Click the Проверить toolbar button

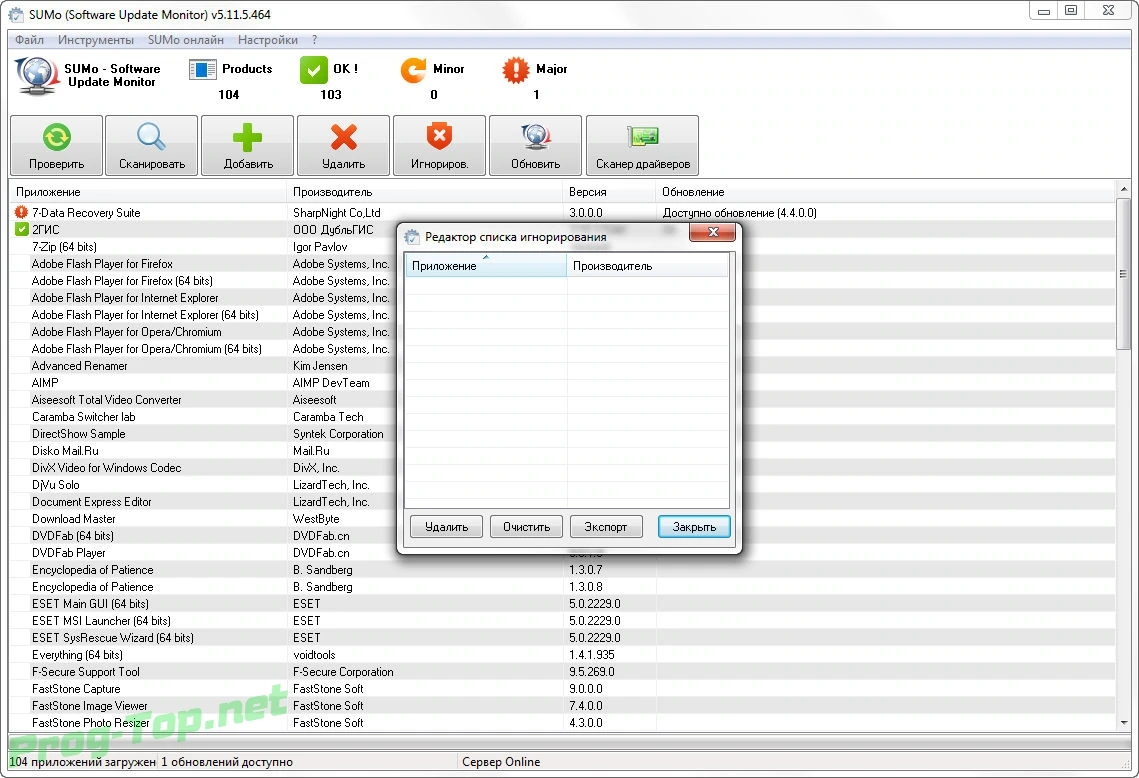tap(56, 145)
